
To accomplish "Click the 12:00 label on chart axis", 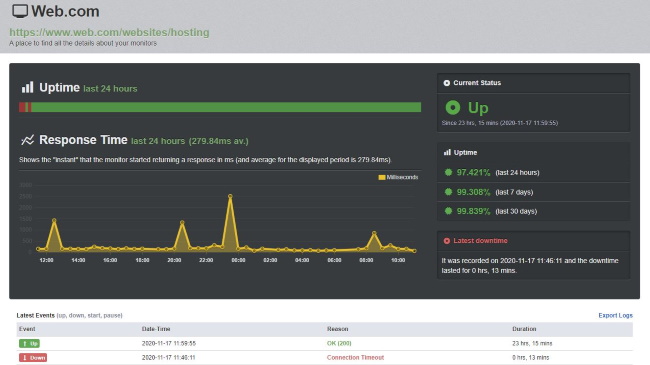I will pos(46,260).
